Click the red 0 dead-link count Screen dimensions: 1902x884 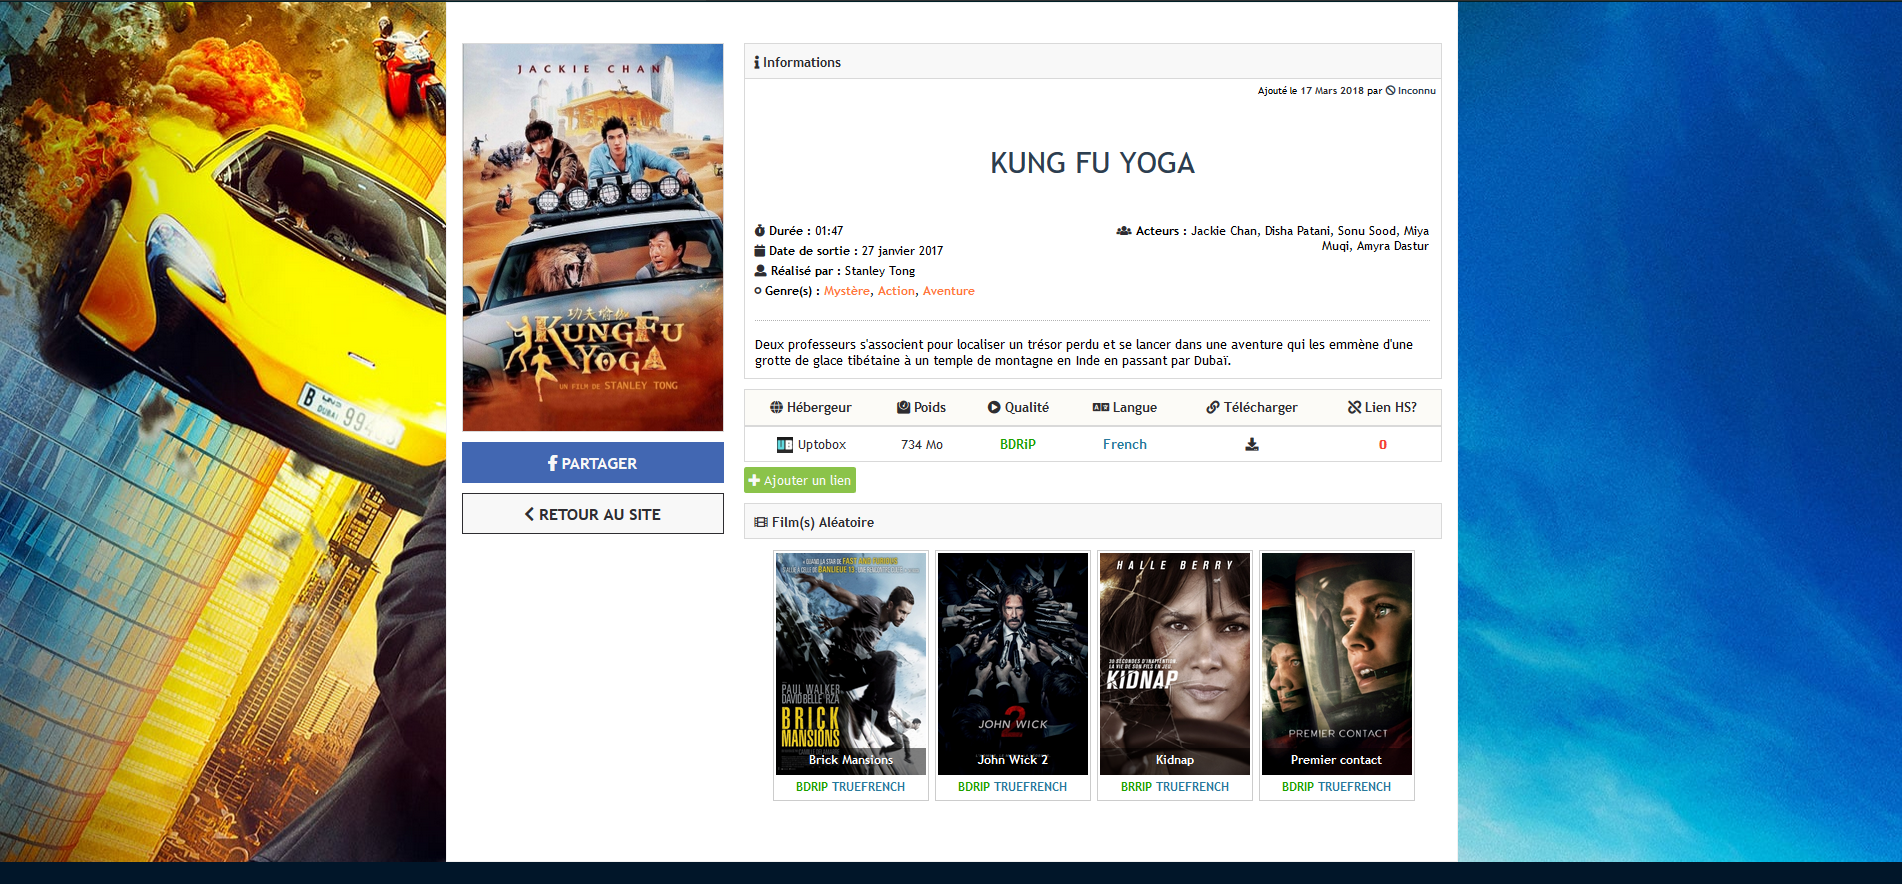pyautogui.click(x=1383, y=445)
